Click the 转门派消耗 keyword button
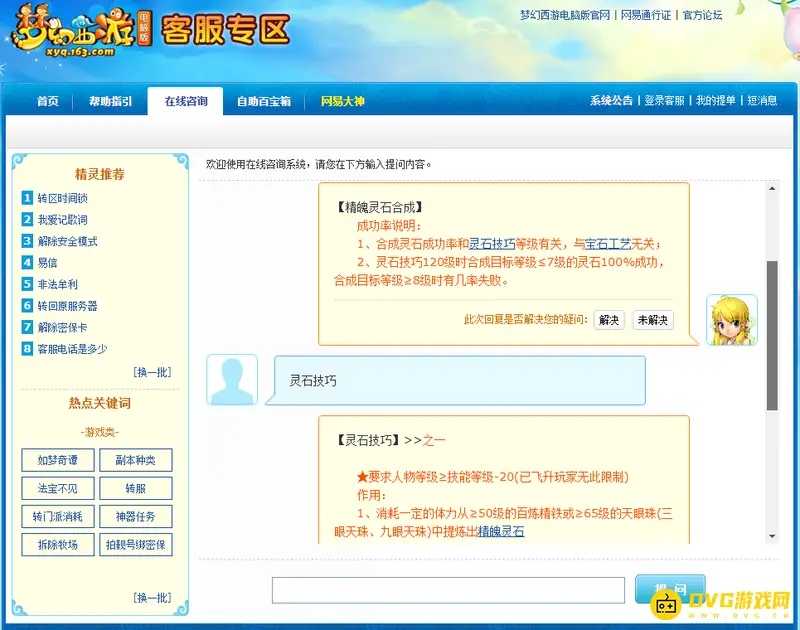This screenshot has width=800, height=630. coord(58,517)
